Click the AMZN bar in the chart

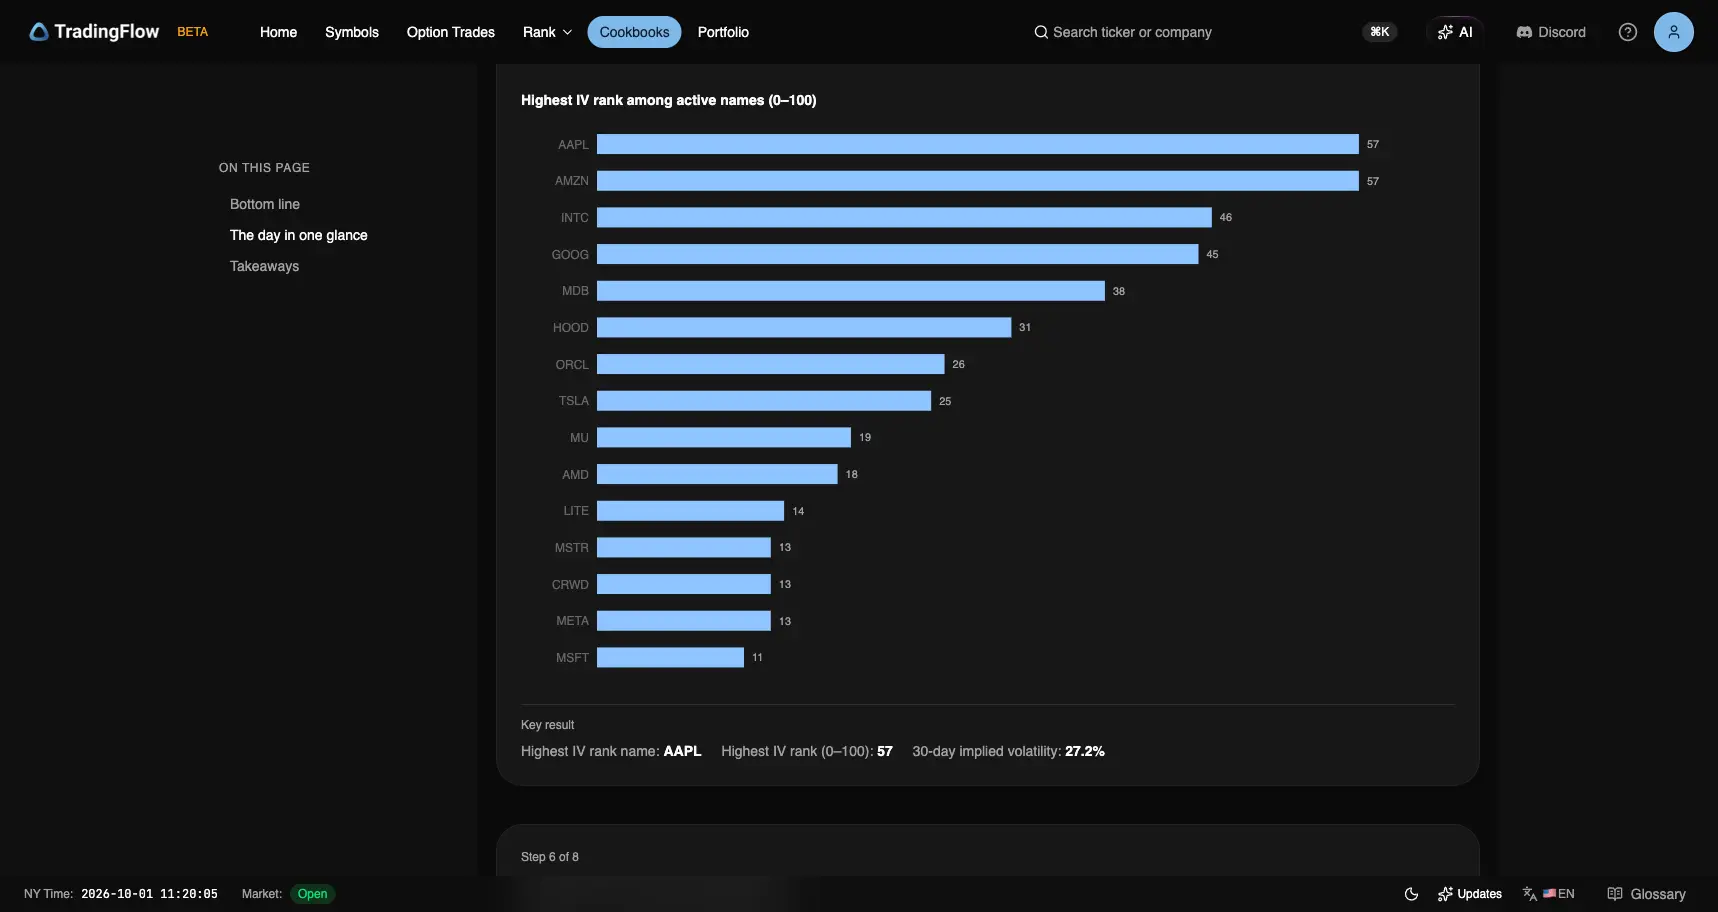pyautogui.click(x=978, y=181)
